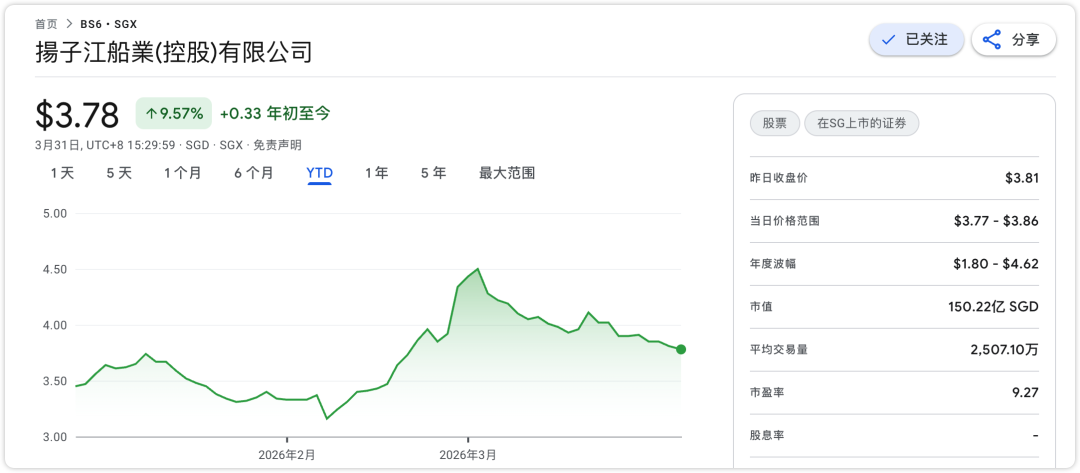Switch to 6个月 chart range
Viewport: 1080px width, 473px height.
(254, 173)
